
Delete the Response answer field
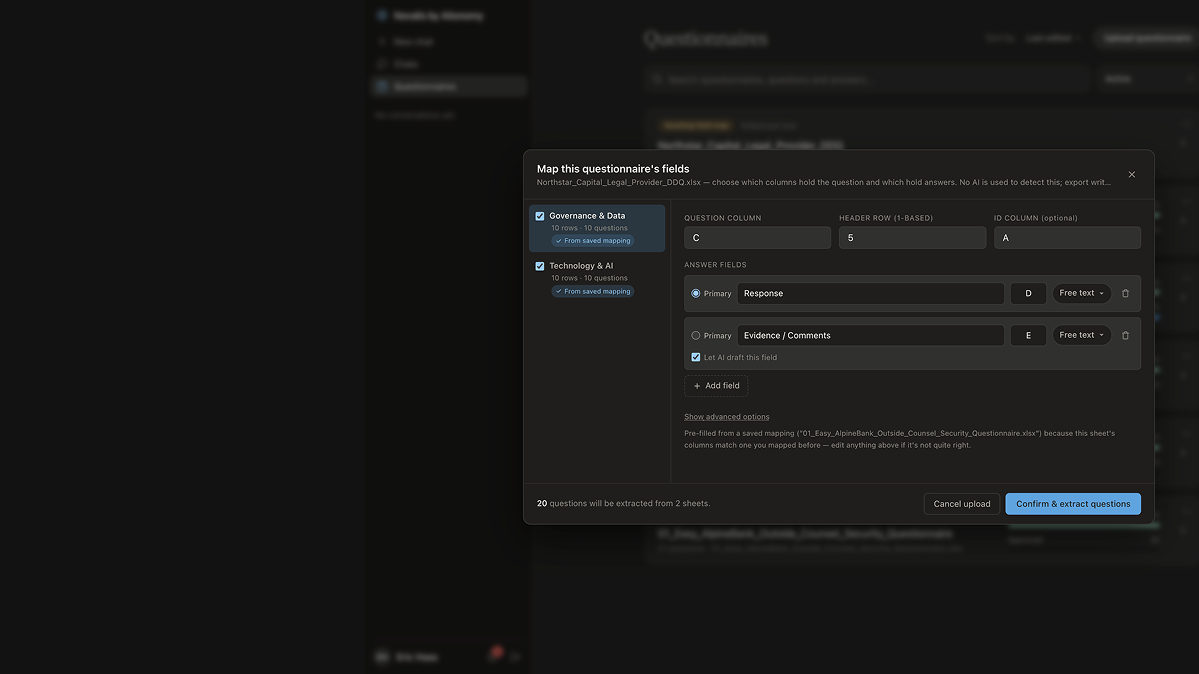coord(1125,293)
